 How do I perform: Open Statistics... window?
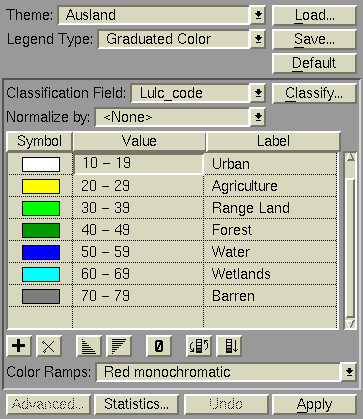click(x=136, y=404)
